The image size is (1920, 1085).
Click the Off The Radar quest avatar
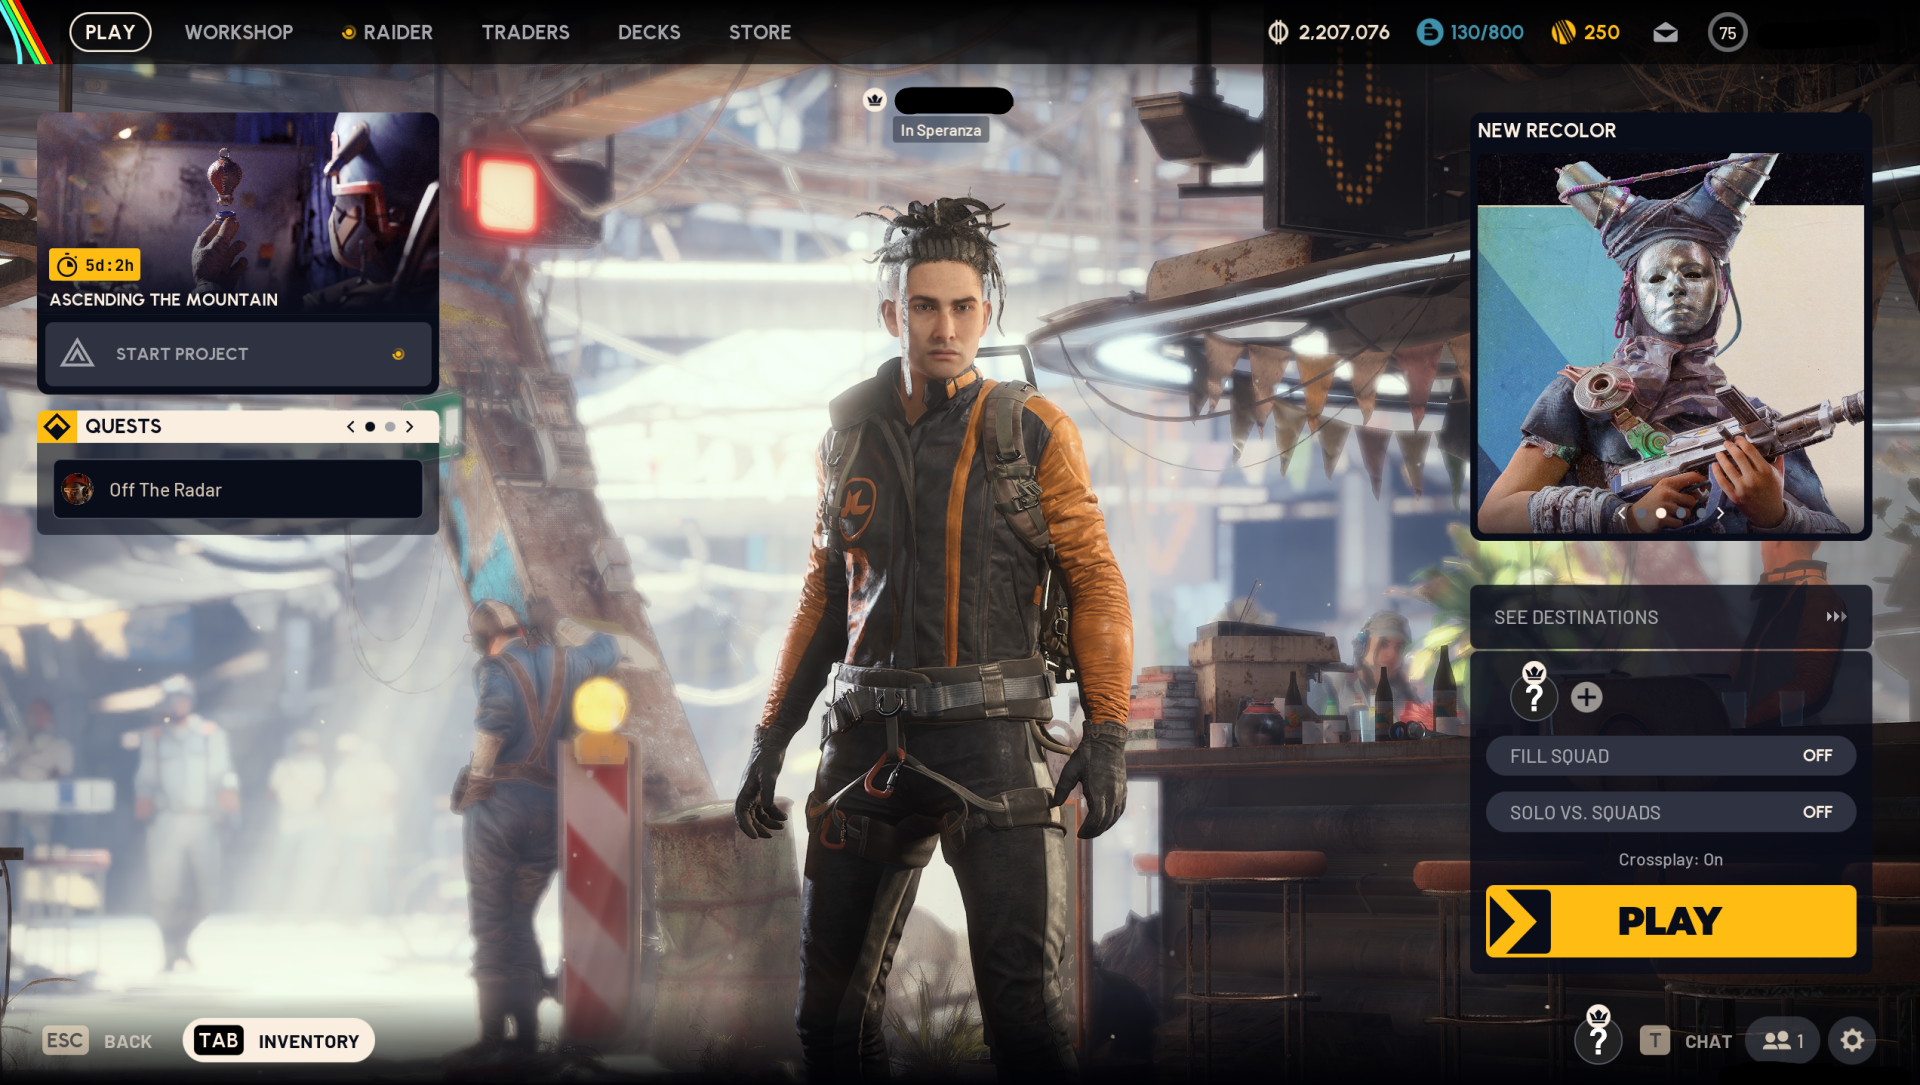[x=78, y=490]
